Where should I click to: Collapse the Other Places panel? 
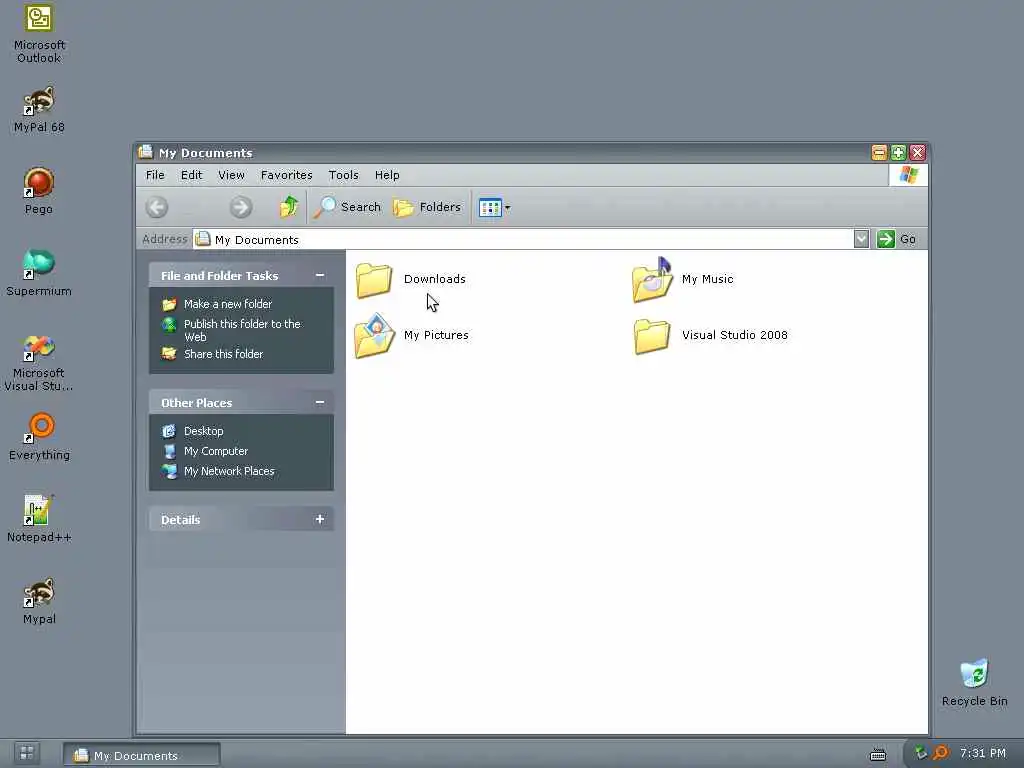[x=319, y=402]
